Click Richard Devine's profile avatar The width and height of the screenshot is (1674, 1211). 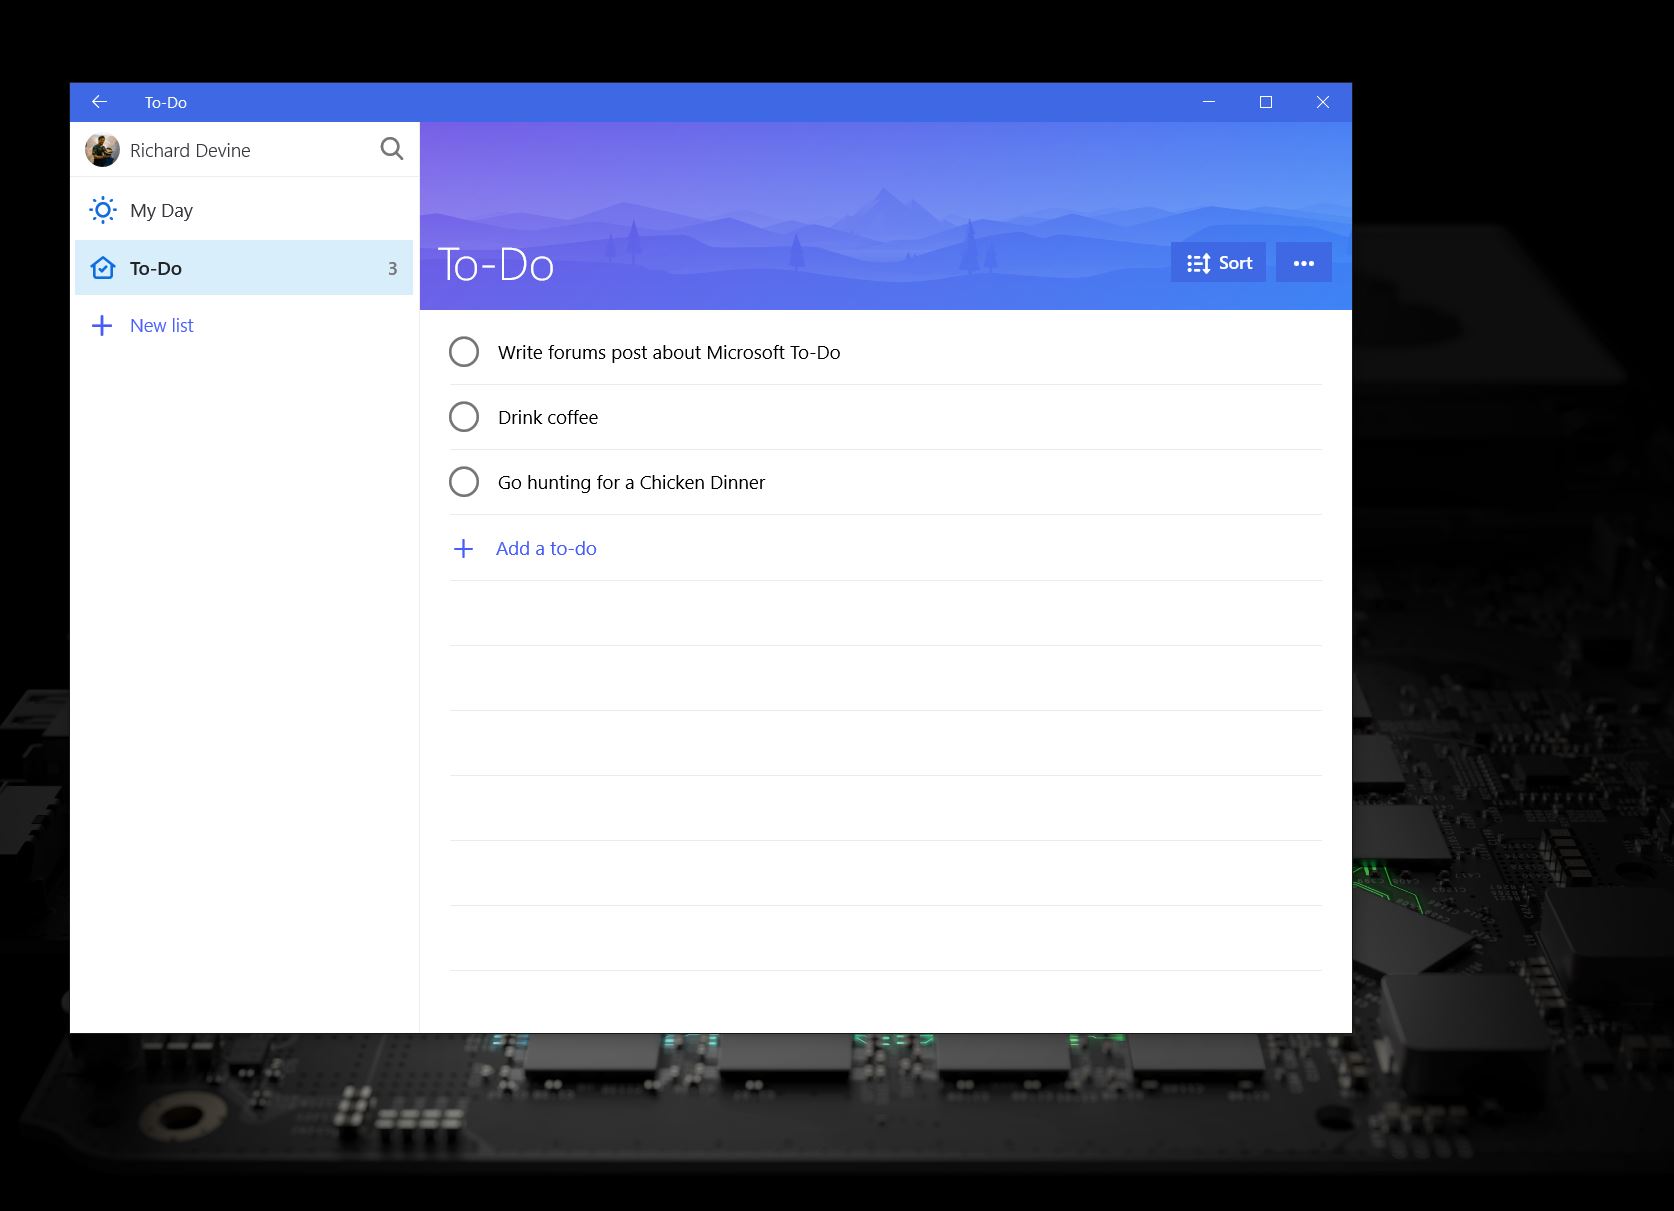tap(102, 150)
